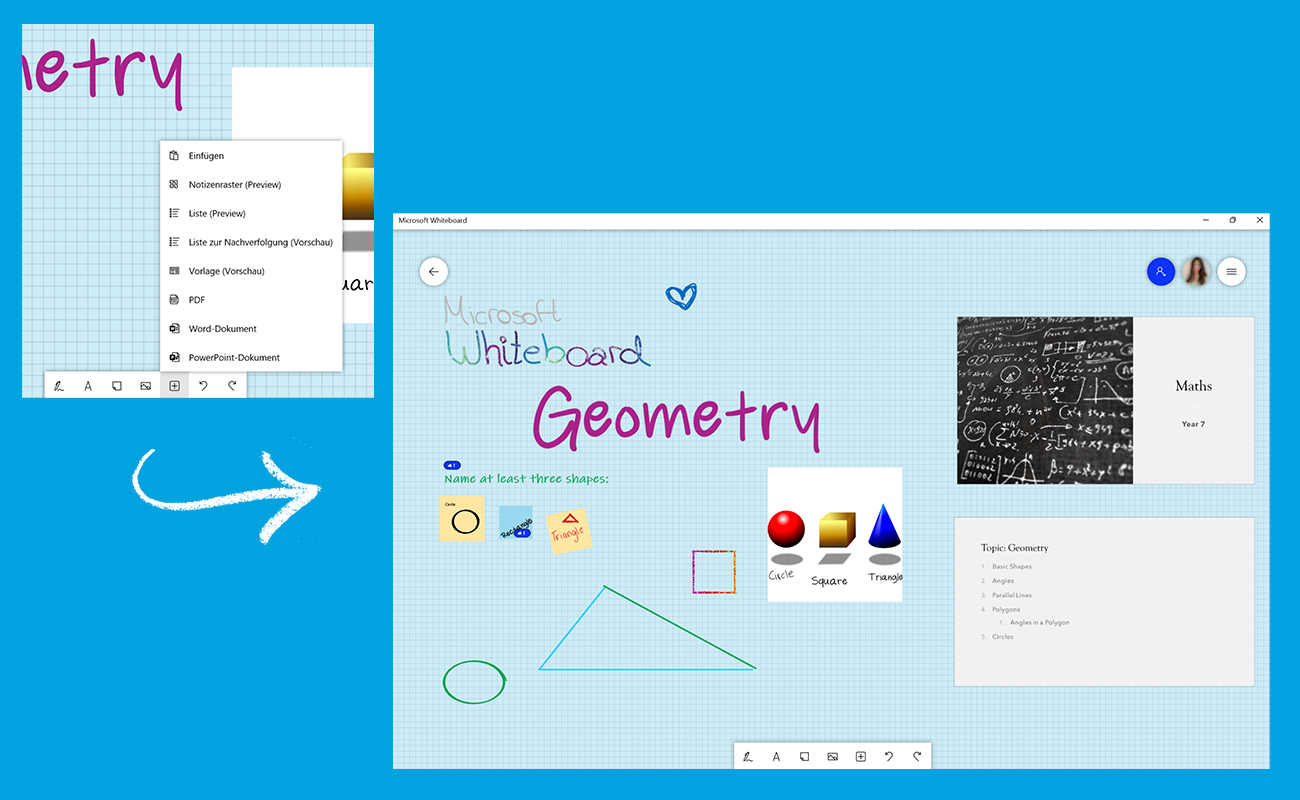Select the large Geometry handwritten title
Viewport: 1300px width, 800px height.
click(x=676, y=417)
